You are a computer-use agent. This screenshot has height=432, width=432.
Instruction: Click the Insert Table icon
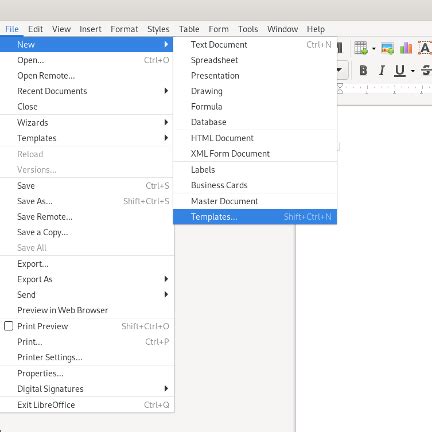[x=361, y=48]
